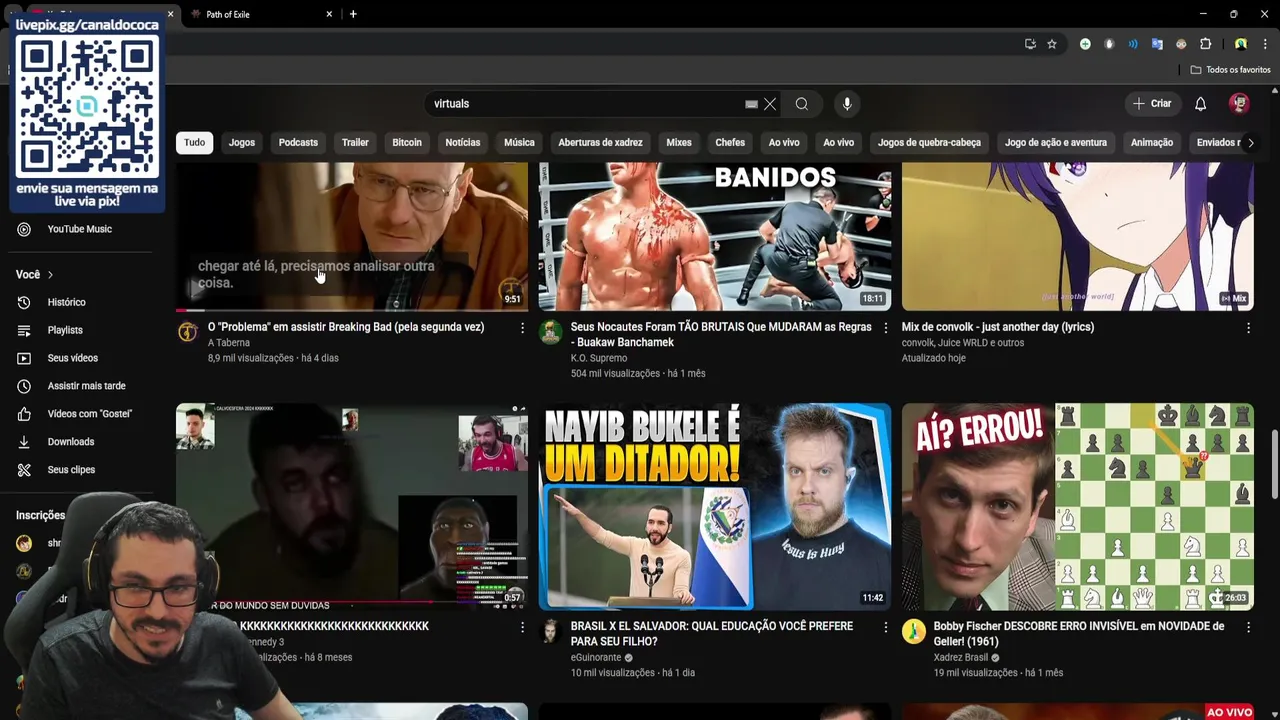Select the Animação filter chip

coord(1152,142)
